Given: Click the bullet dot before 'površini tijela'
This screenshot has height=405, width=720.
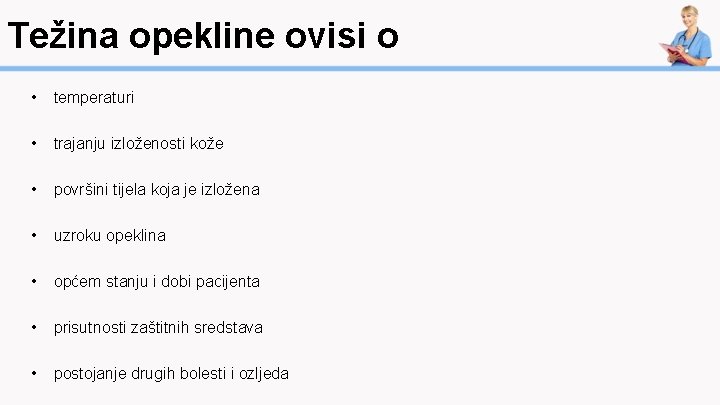Looking at the screenshot, I should tap(35, 190).
